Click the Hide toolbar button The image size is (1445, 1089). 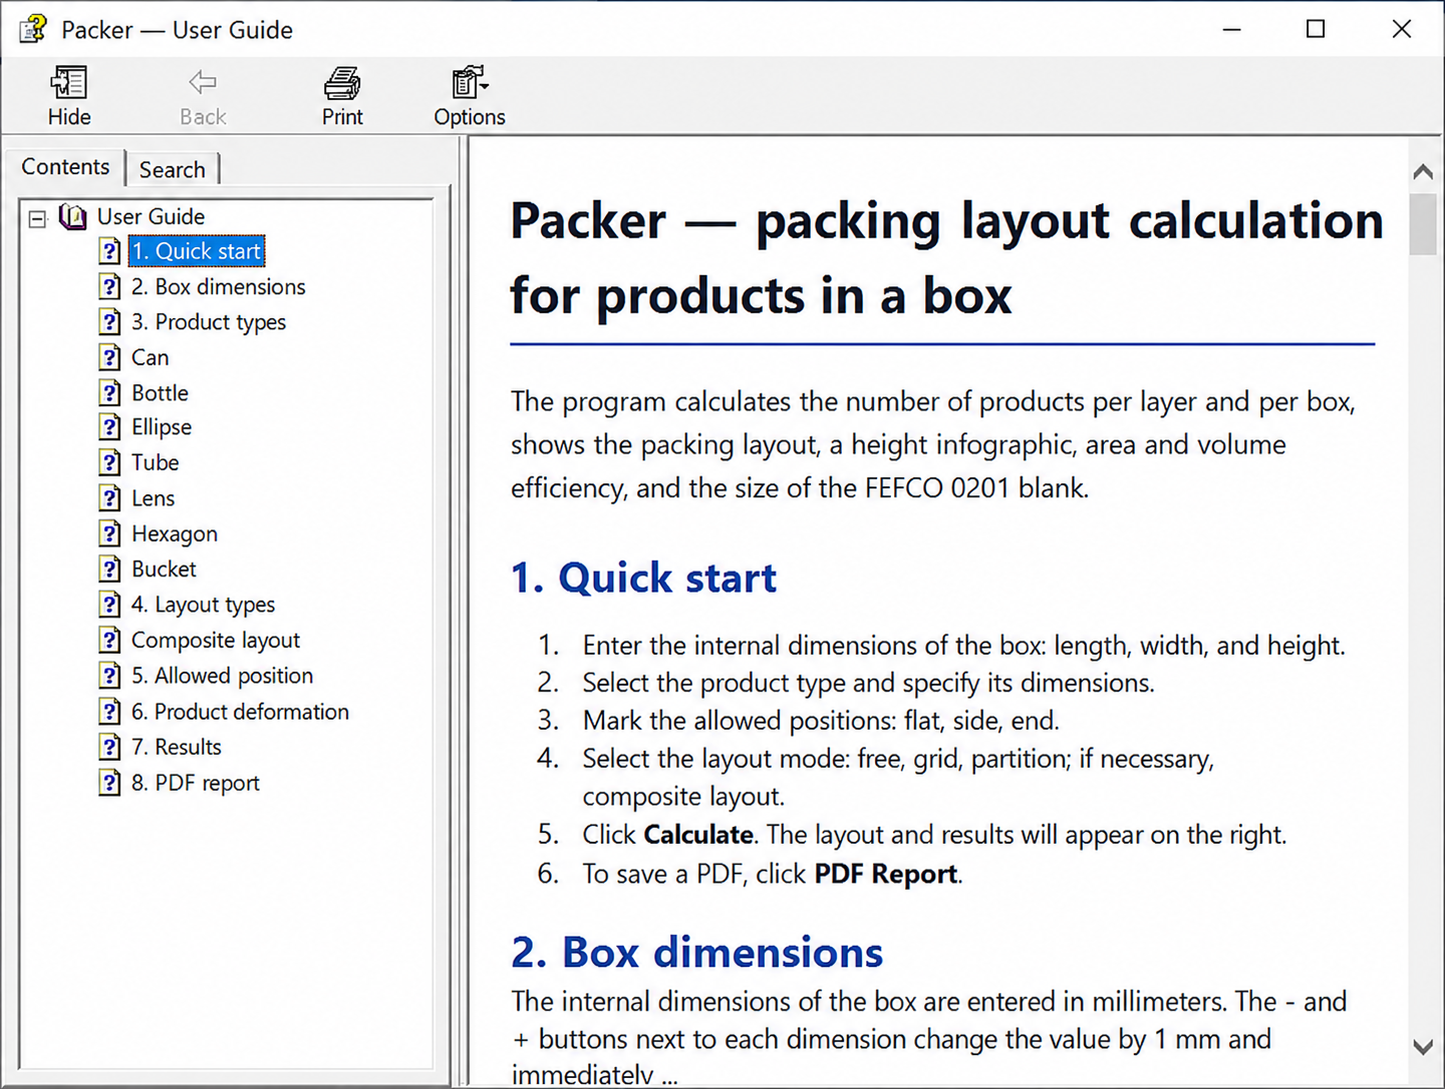[x=69, y=96]
